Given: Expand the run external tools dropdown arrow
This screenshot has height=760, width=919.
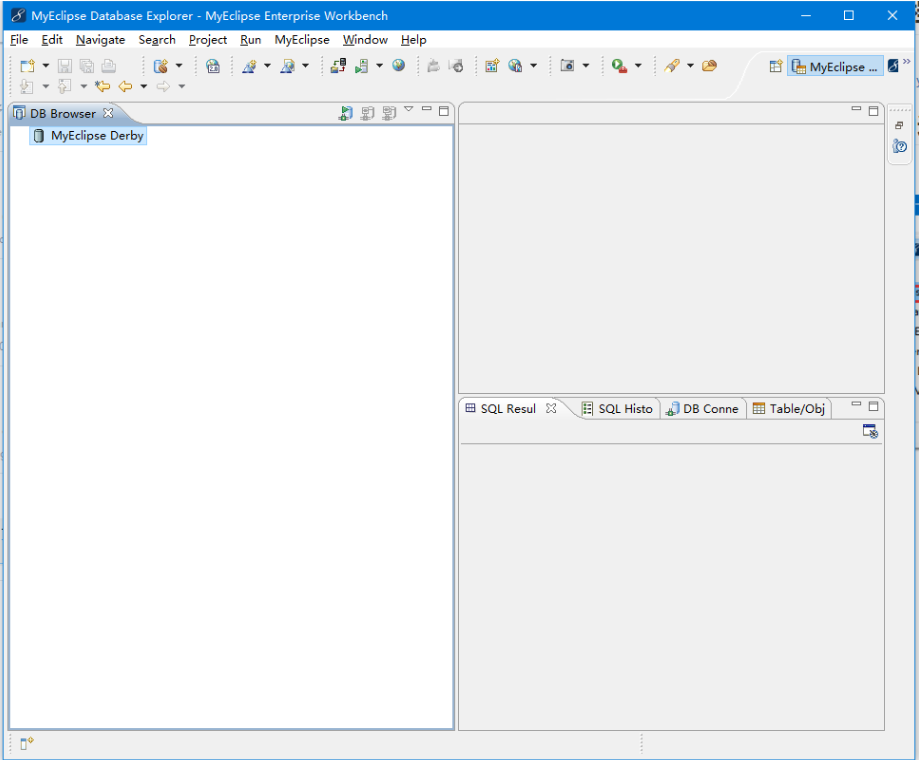Looking at the screenshot, I should coord(638,66).
